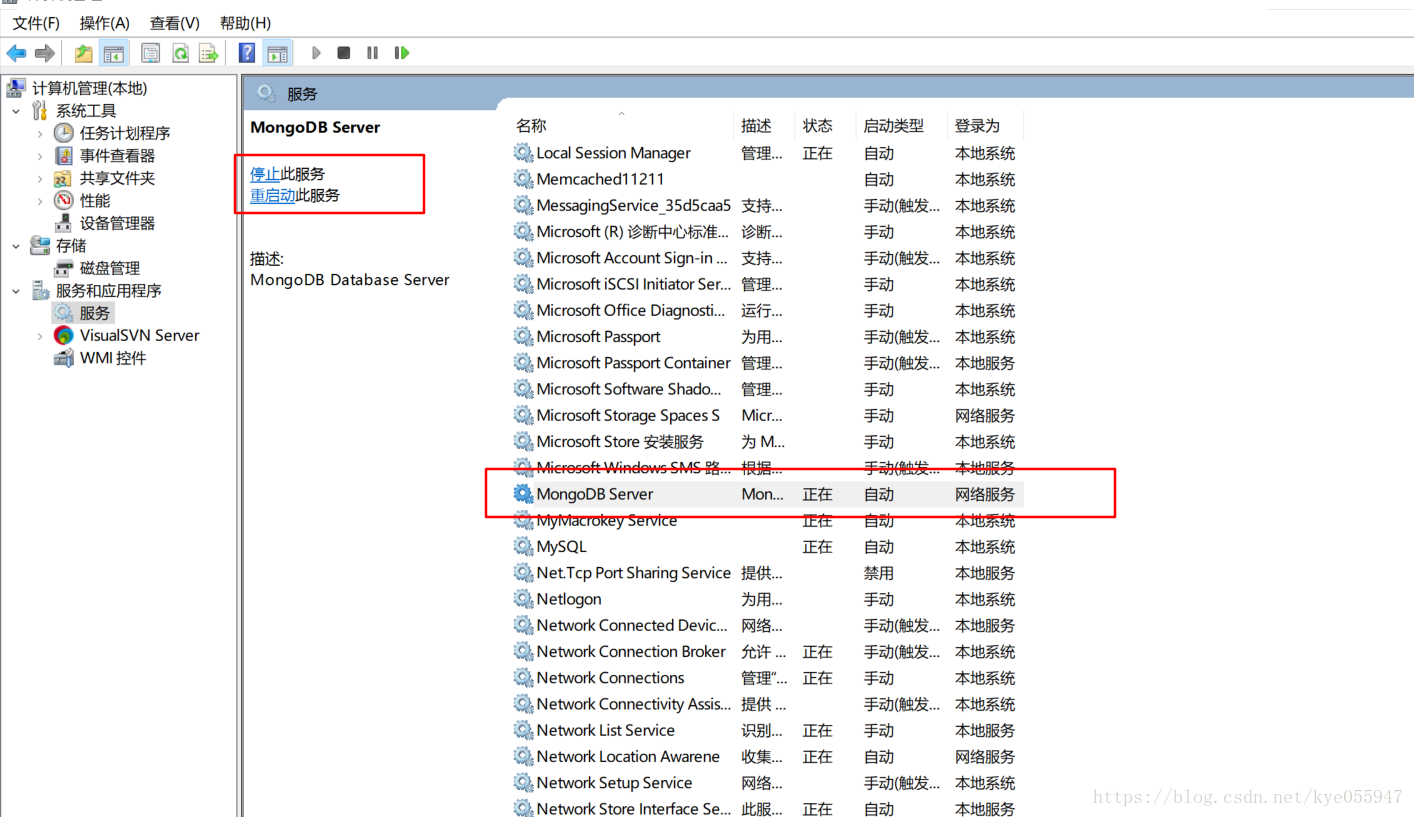This screenshot has height=817, width=1414.
Task: Click the green Refresh toolbar icon
Action: click(x=180, y=53)
